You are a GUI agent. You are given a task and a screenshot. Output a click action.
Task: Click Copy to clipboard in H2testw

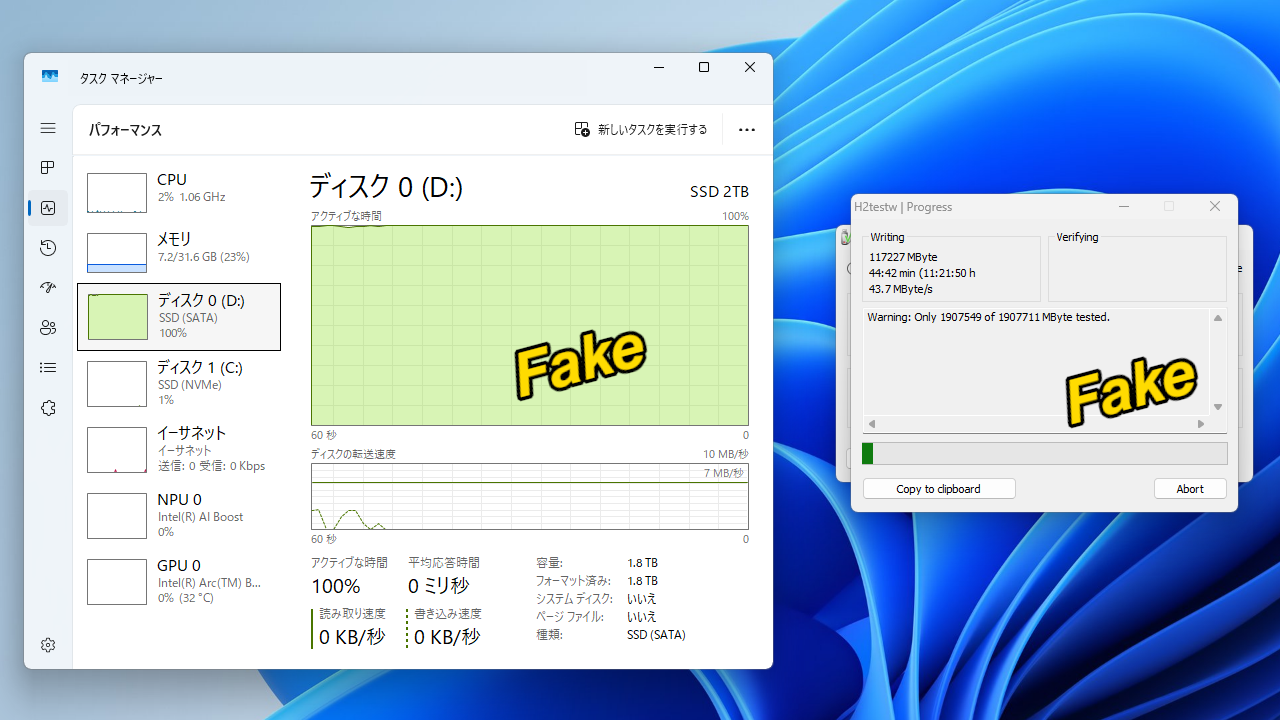coord(939,489)
